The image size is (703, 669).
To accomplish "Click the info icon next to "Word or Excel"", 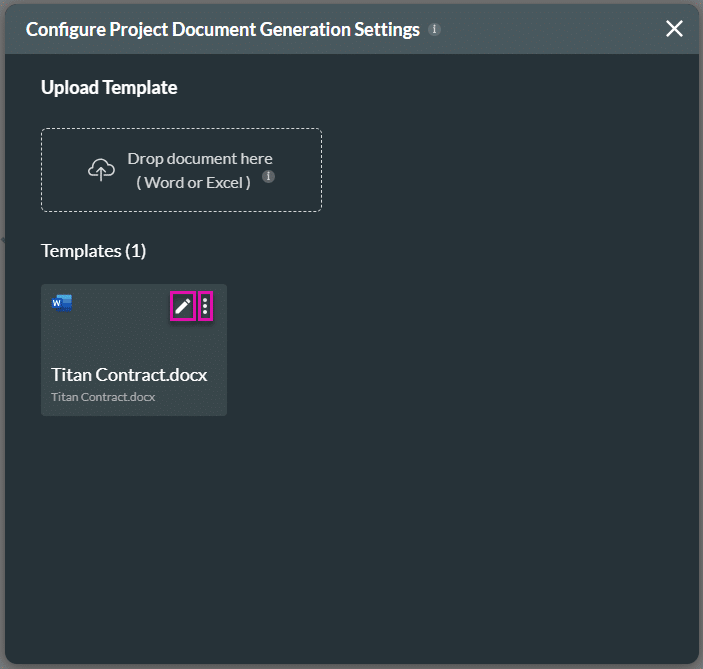I will pos(268,177).
